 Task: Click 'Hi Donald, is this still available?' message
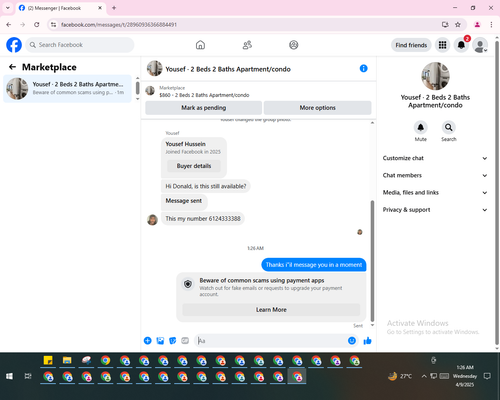pos(206,186)
